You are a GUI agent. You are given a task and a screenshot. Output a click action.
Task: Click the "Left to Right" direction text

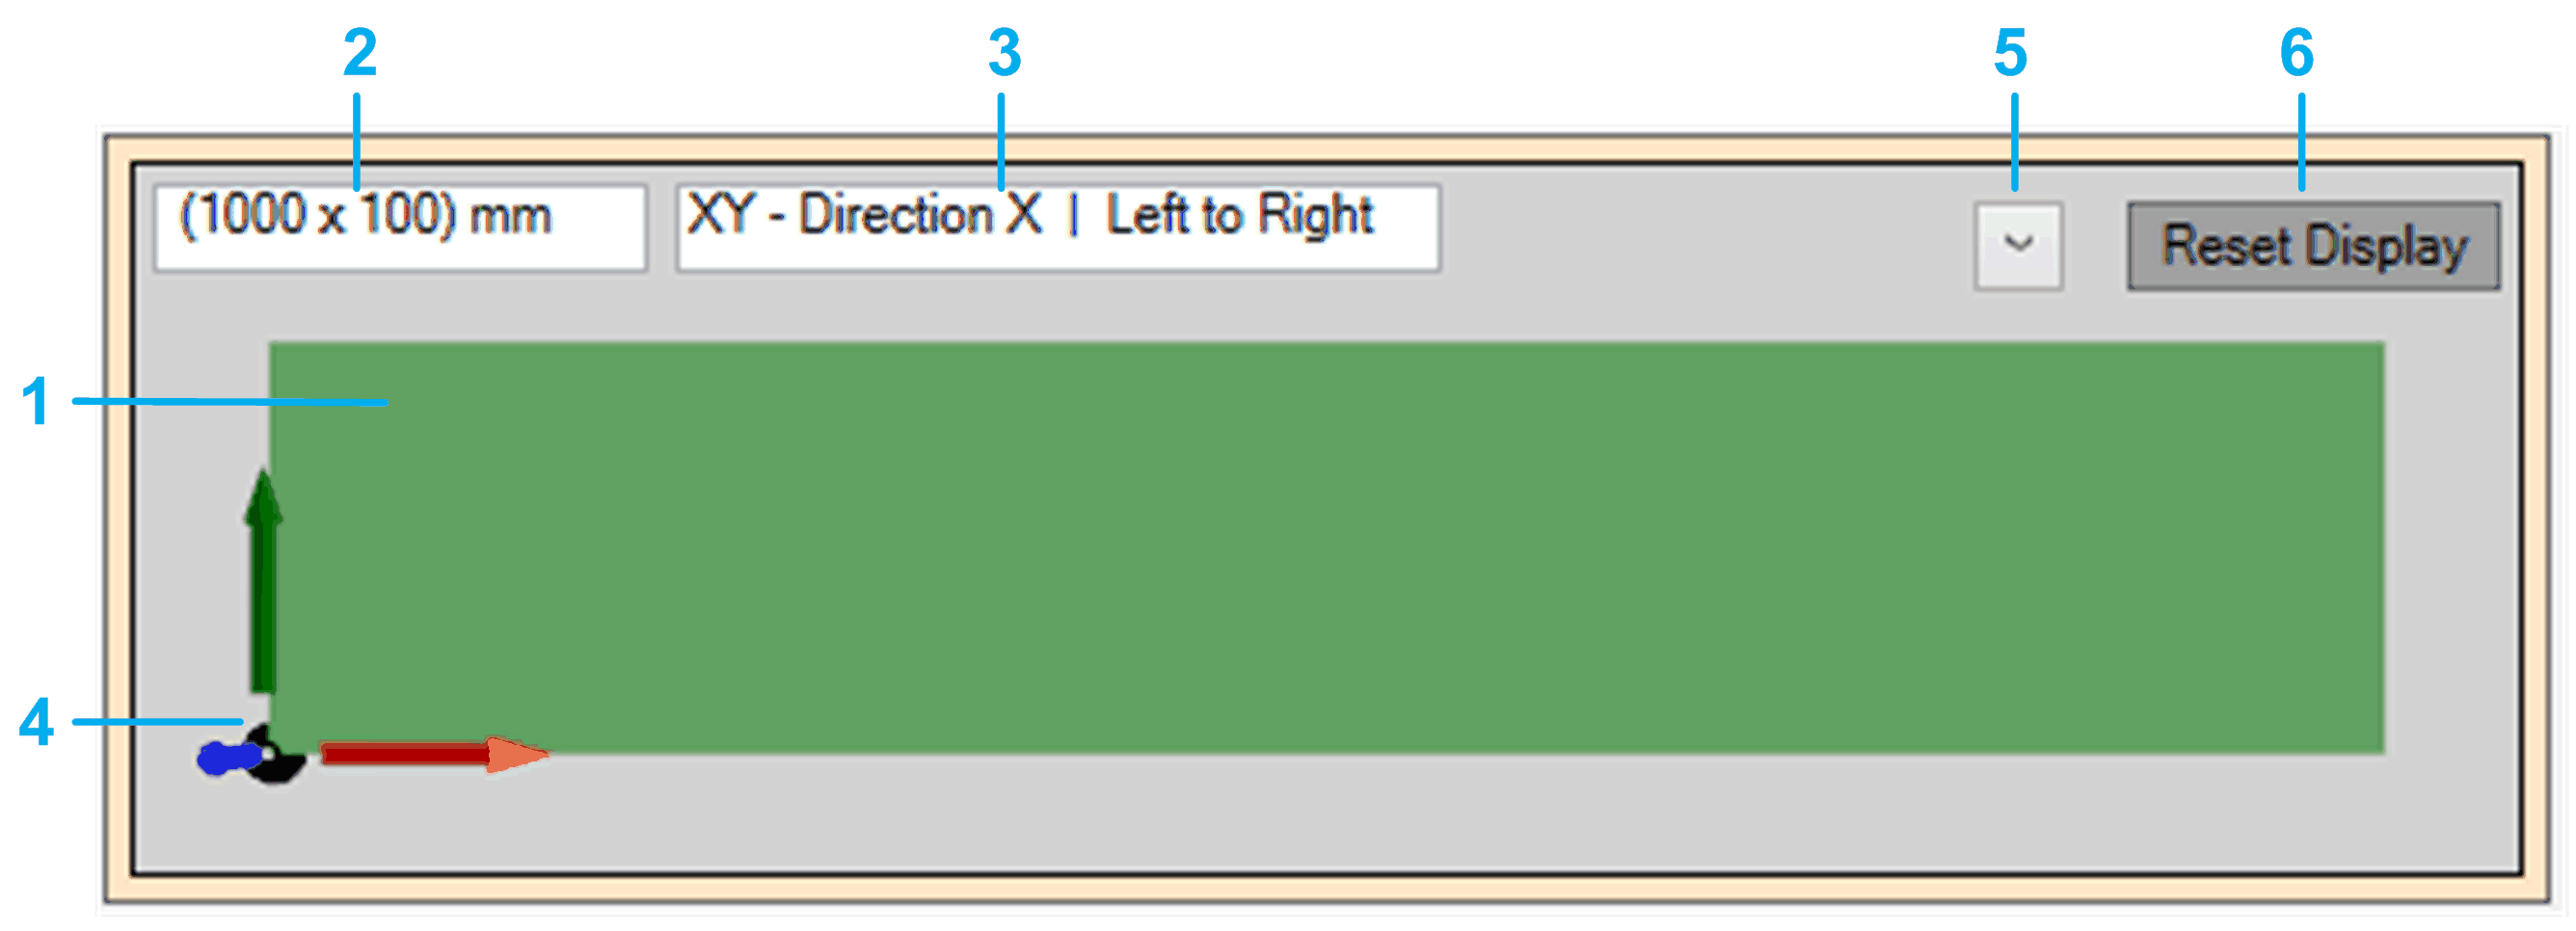pos(1240,215)
